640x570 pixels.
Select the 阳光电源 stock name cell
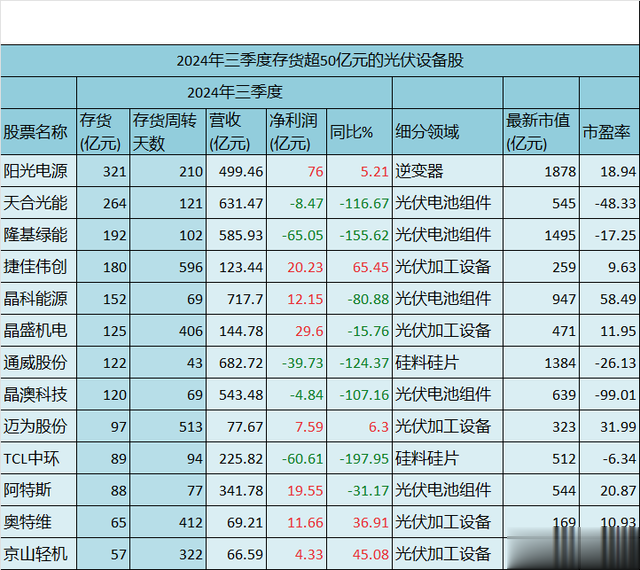click(36, 171)
